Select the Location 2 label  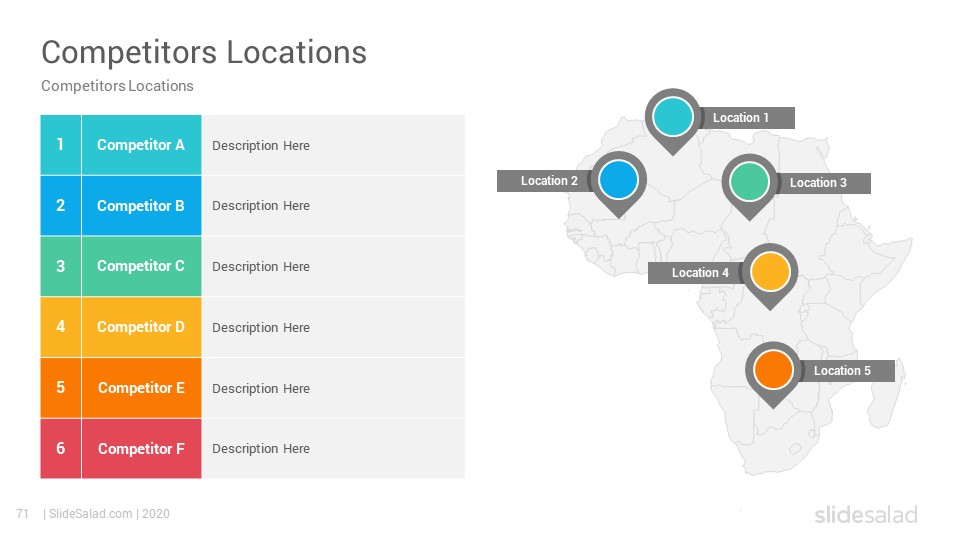(x=544, y=181)
